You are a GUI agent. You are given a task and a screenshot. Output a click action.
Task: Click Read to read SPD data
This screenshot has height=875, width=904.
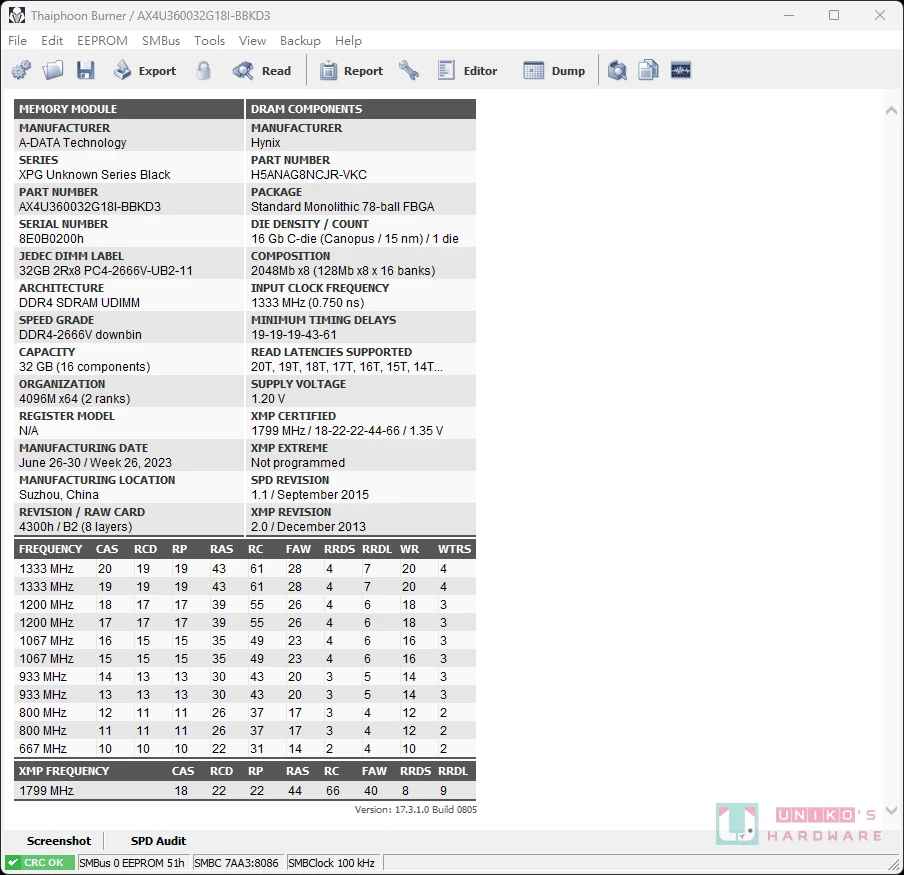point(261,70)
